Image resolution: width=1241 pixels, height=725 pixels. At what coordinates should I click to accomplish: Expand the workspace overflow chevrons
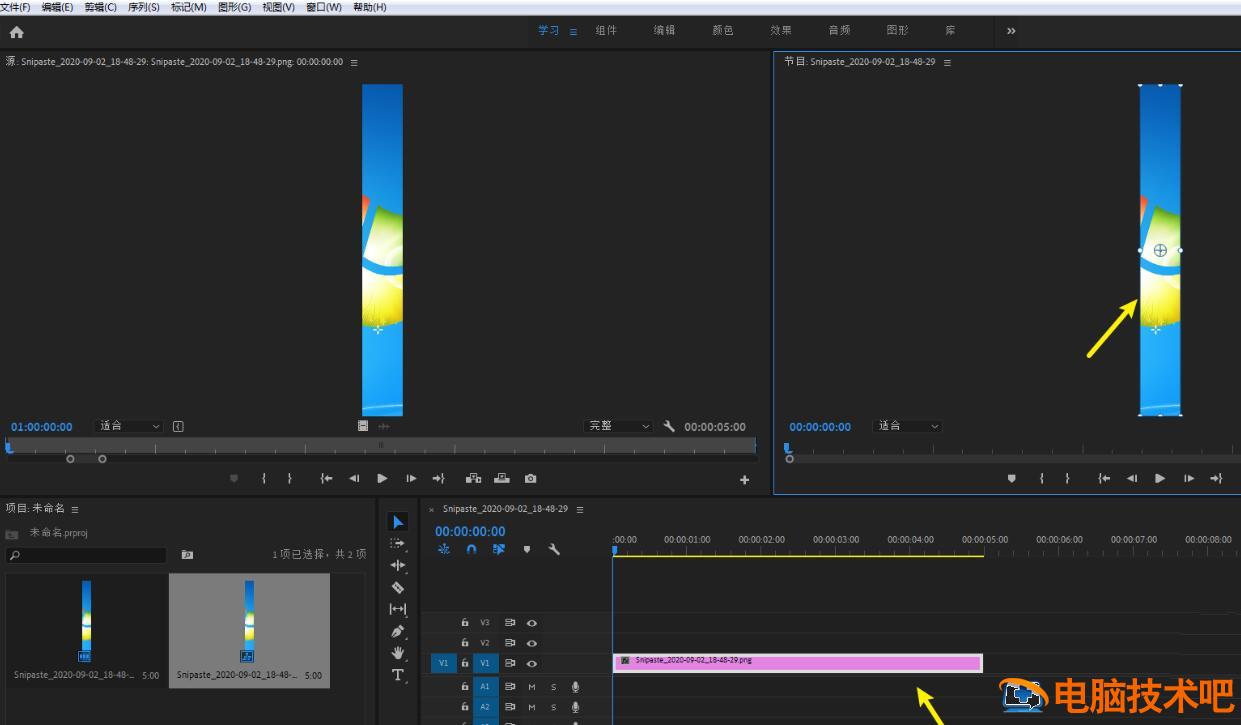coord(1011,31)
